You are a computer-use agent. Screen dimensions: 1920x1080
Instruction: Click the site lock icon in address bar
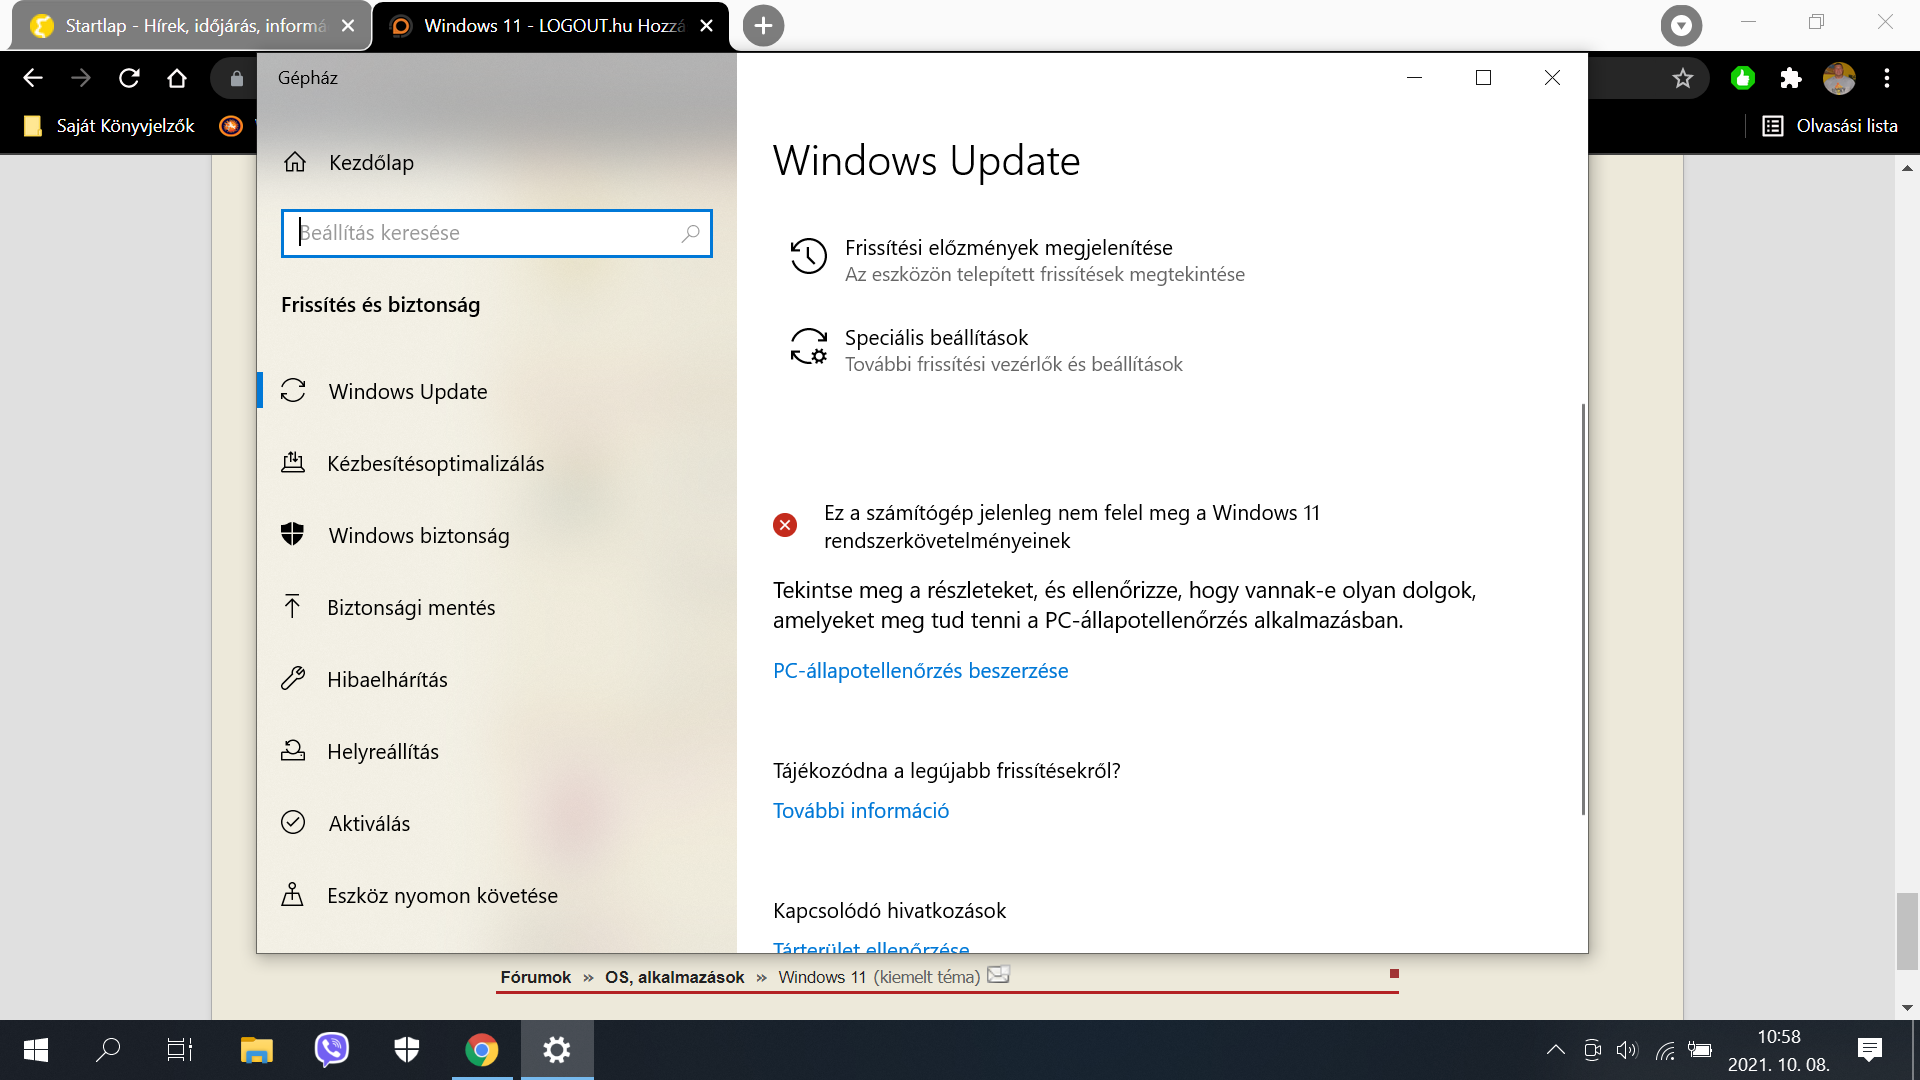pos(237,78)
